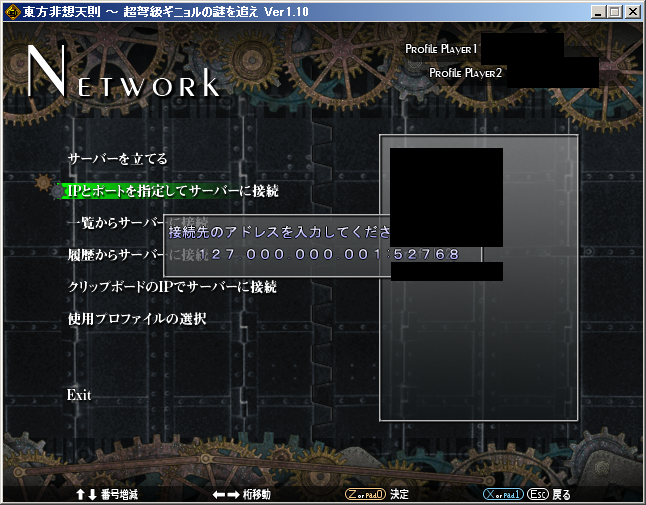Screen dimensions: 646x505
Task: Click the Exit menu entry
Action: 79,395
